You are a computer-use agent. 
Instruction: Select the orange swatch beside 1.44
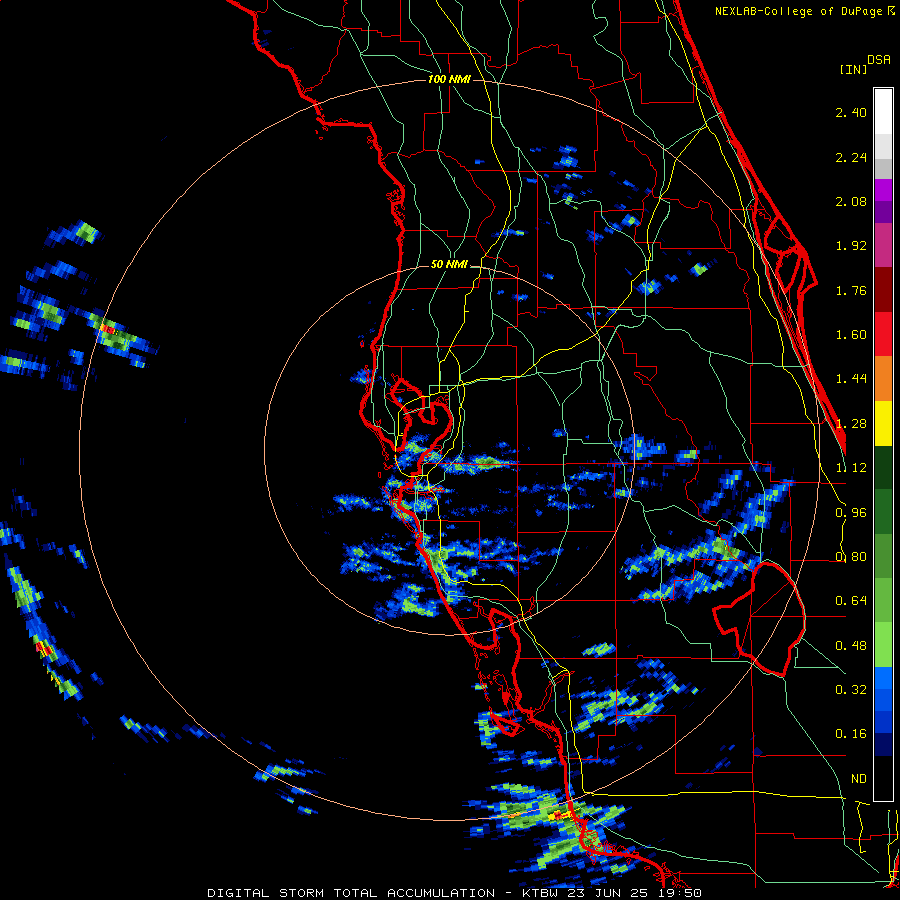tap(883, 378)
